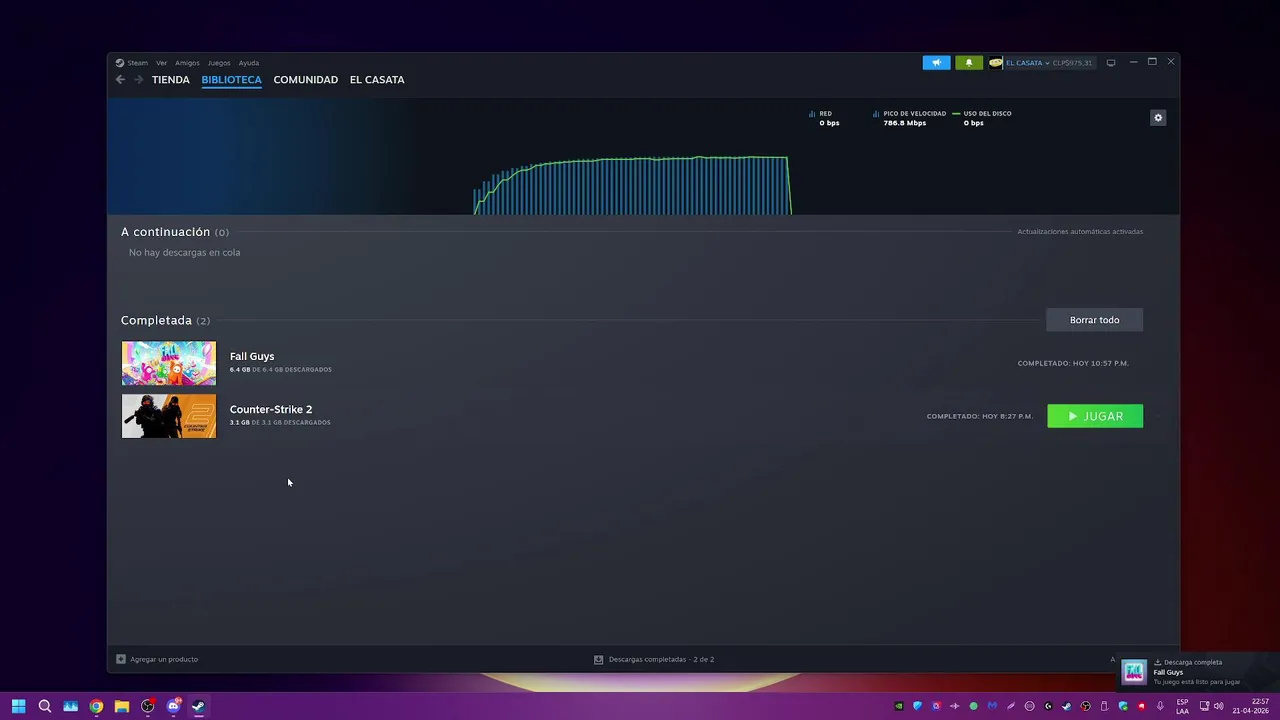Click 'COMPLETADO: HOY 8:27 P.M.' text
Image resolution: width=1280 pixels, height=720 pixels.
pyautogui.click(x=980, y=416)
